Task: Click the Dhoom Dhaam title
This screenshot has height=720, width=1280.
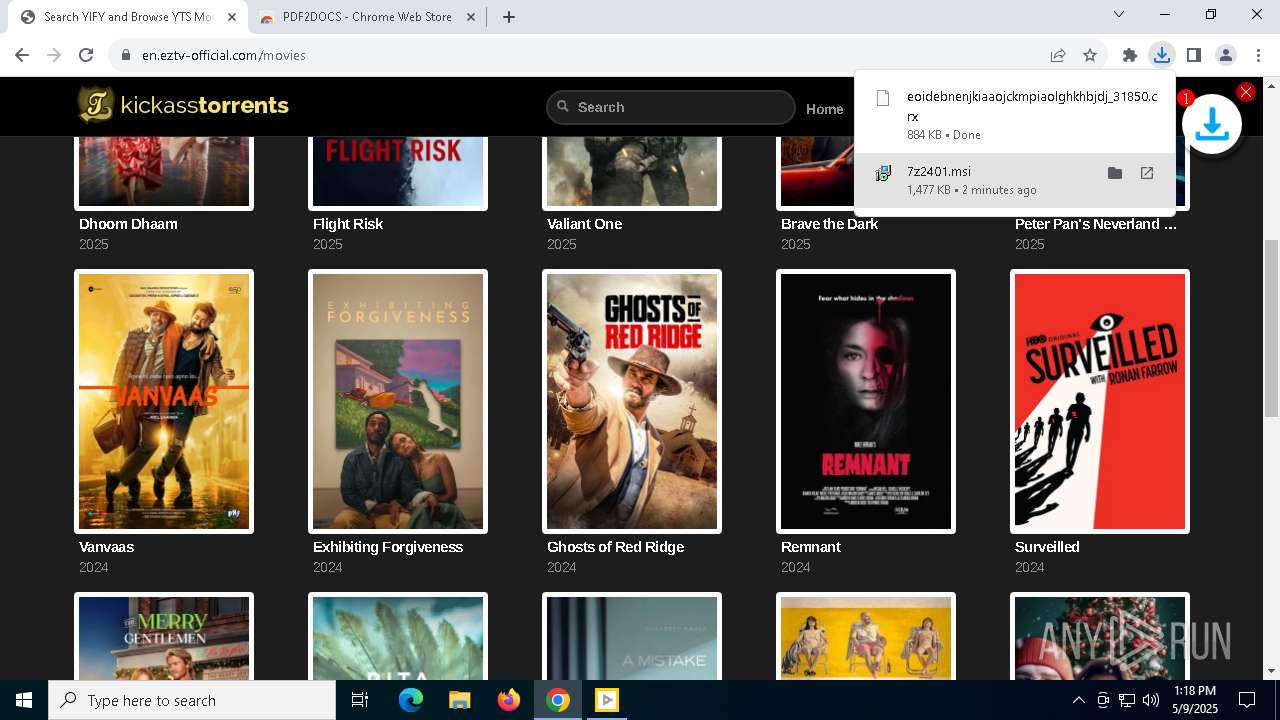Action: 128,224
